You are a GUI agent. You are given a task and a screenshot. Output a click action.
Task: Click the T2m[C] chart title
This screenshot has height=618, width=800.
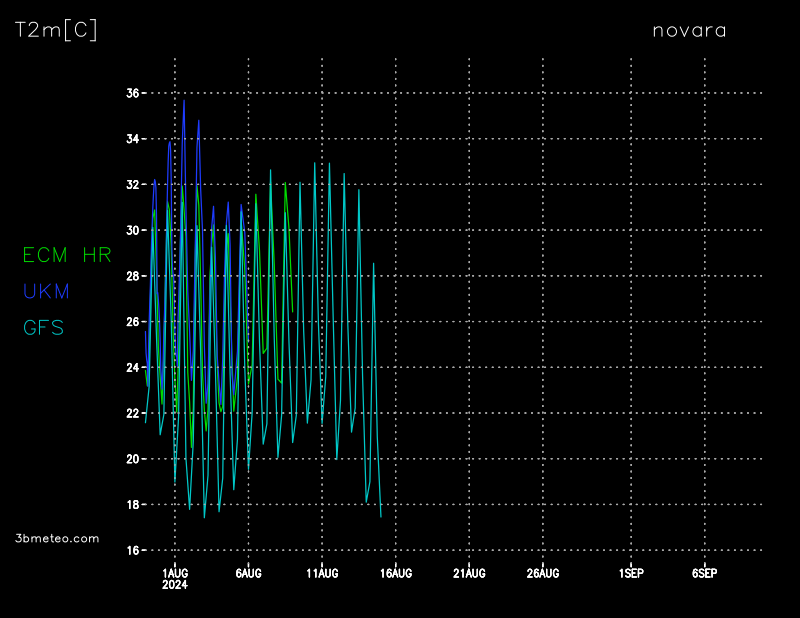click(x=56, y=31)
